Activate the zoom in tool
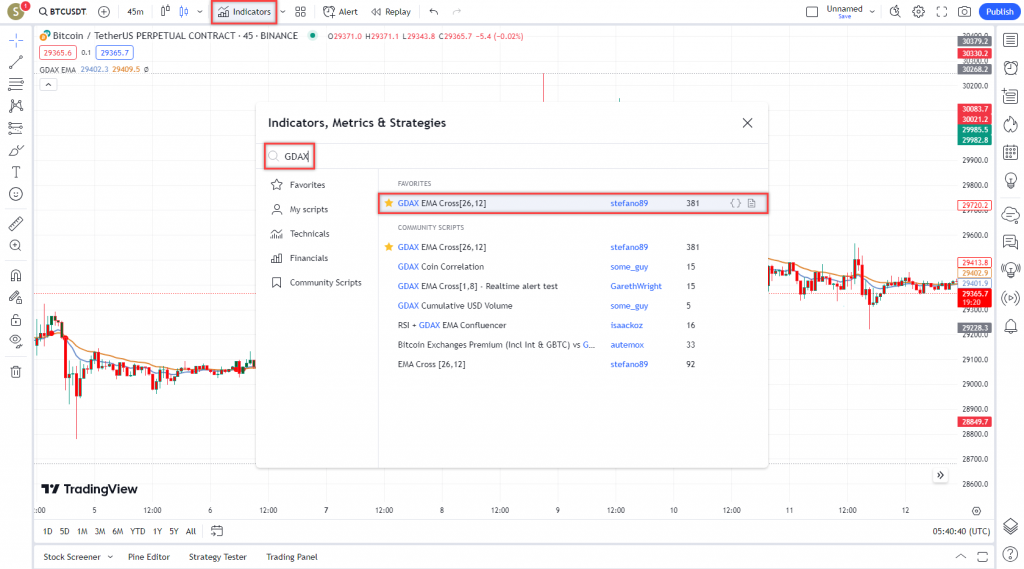Screen dimensions: 1024x569 [x=16, y=246]
